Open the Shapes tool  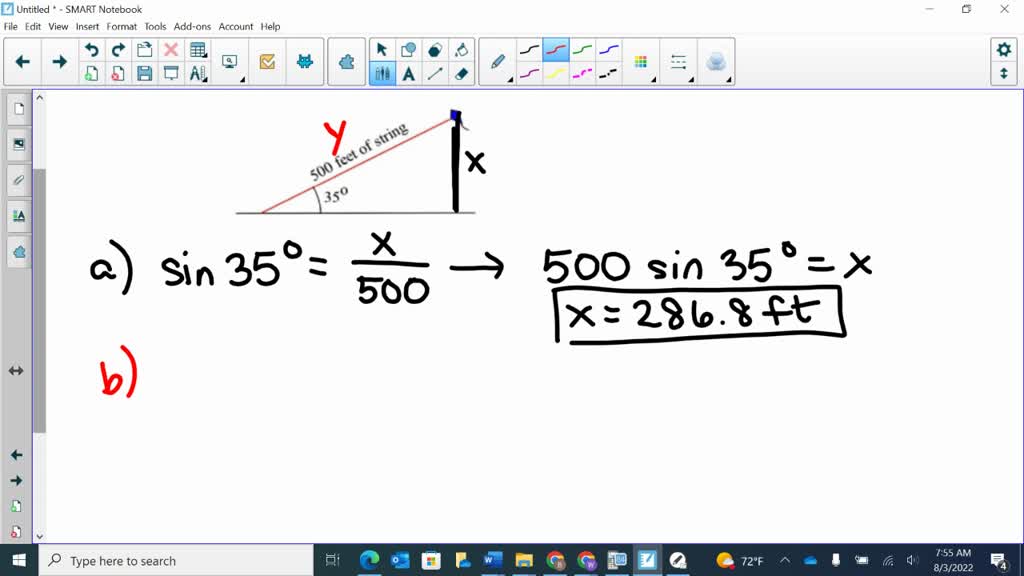(408, 48)
